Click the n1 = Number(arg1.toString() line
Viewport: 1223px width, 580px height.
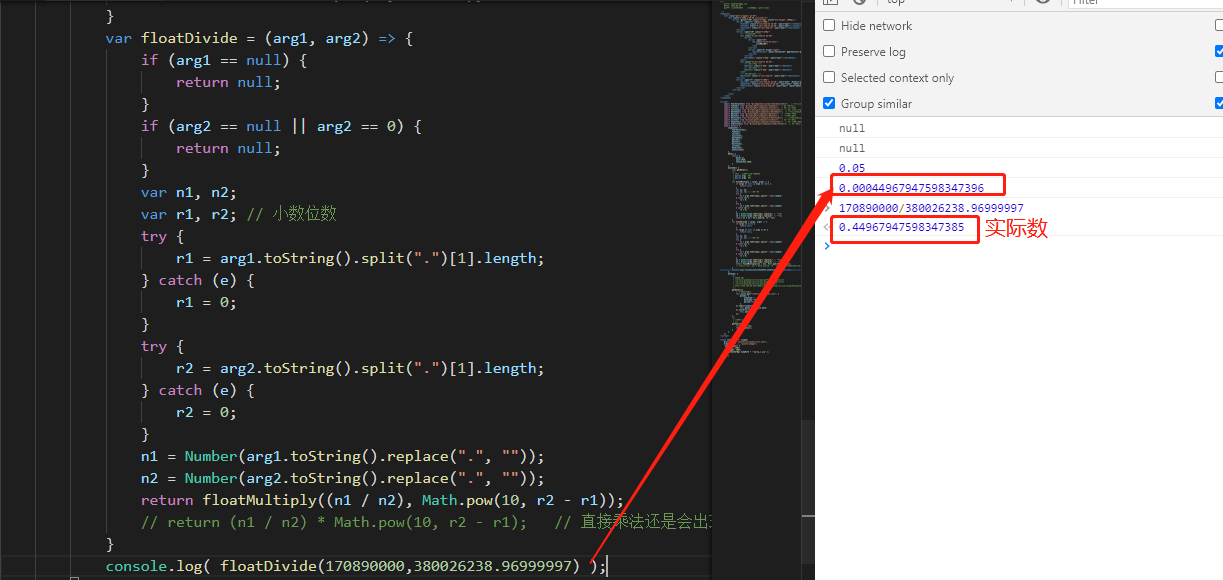tap(342, 456)
